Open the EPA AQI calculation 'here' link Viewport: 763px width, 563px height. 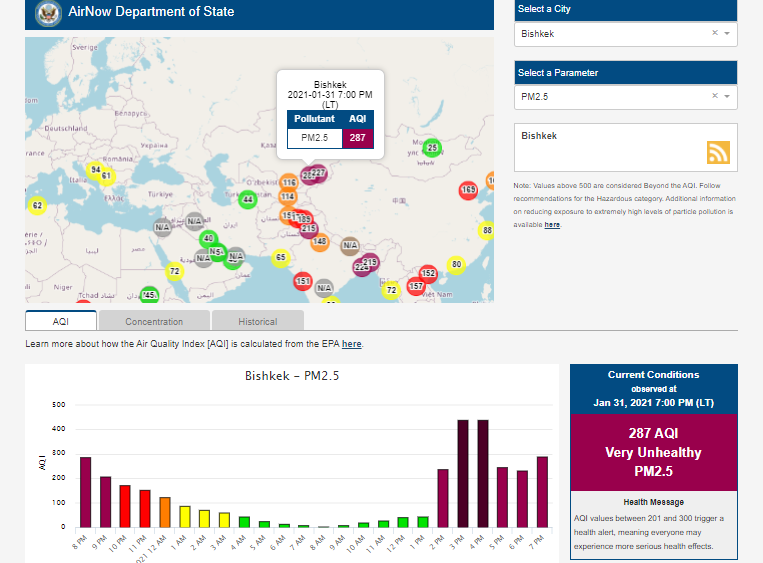pyautogui.click(x=351, y=344)
